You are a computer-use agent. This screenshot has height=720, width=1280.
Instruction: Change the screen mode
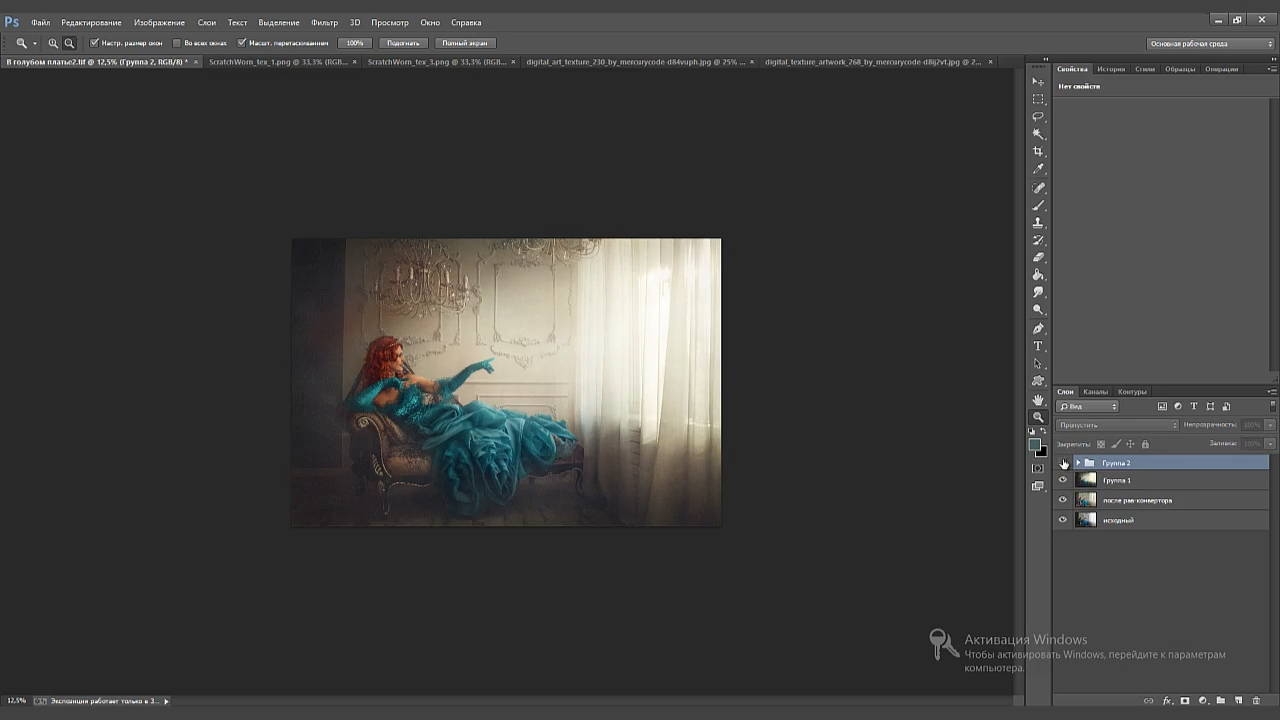pos(1038,487)
